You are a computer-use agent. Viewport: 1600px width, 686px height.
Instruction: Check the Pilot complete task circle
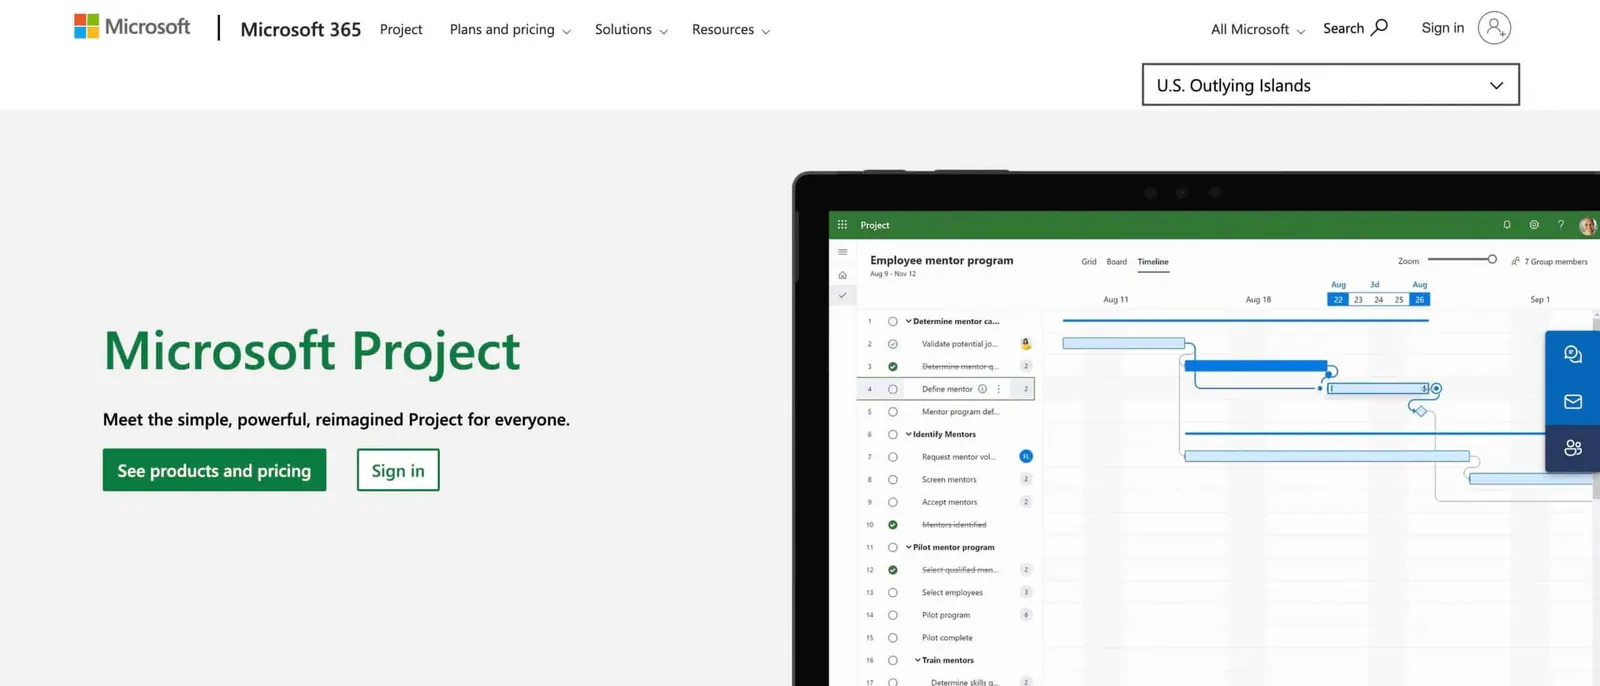coord(893,638)
